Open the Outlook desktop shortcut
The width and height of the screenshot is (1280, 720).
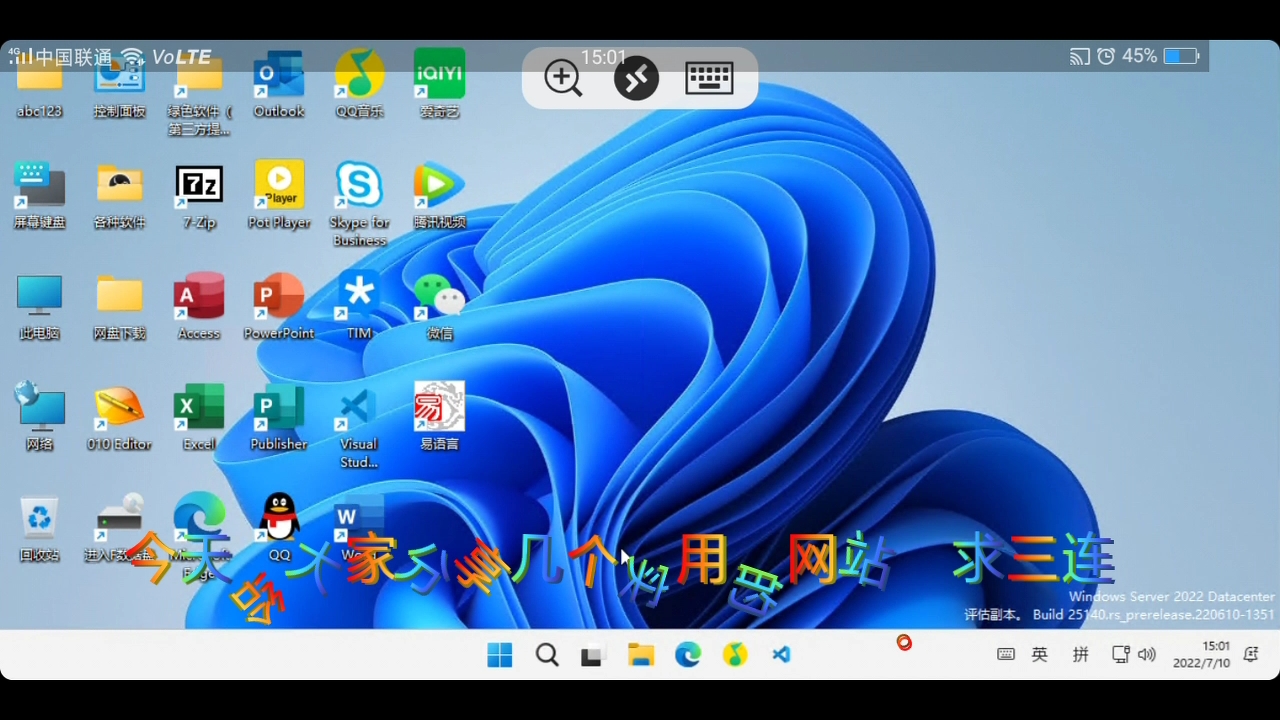(x=279, y=84)
